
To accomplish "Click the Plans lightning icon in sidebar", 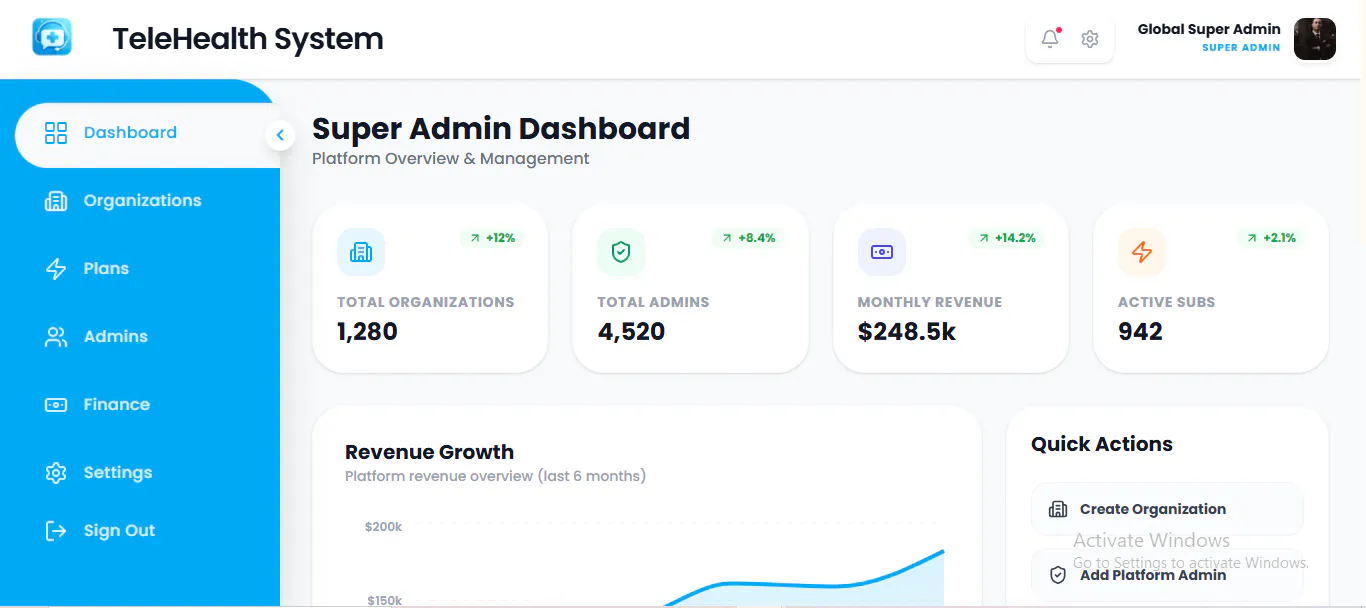I will [x=56, y=269].
